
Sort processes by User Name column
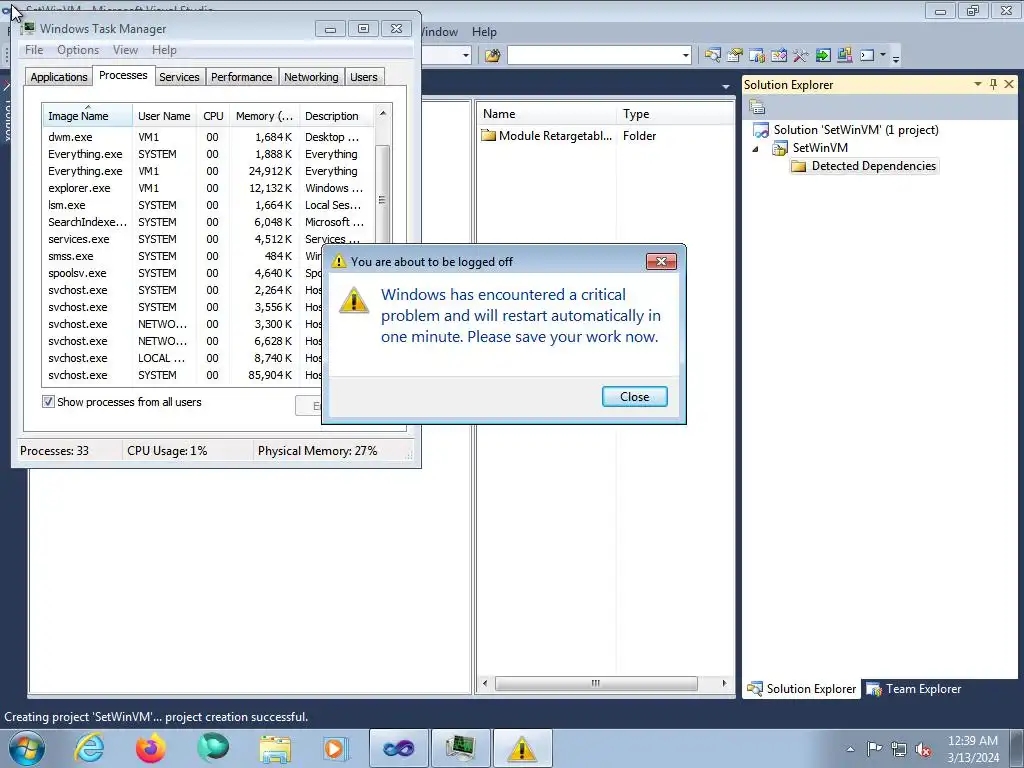coord(164,116)
